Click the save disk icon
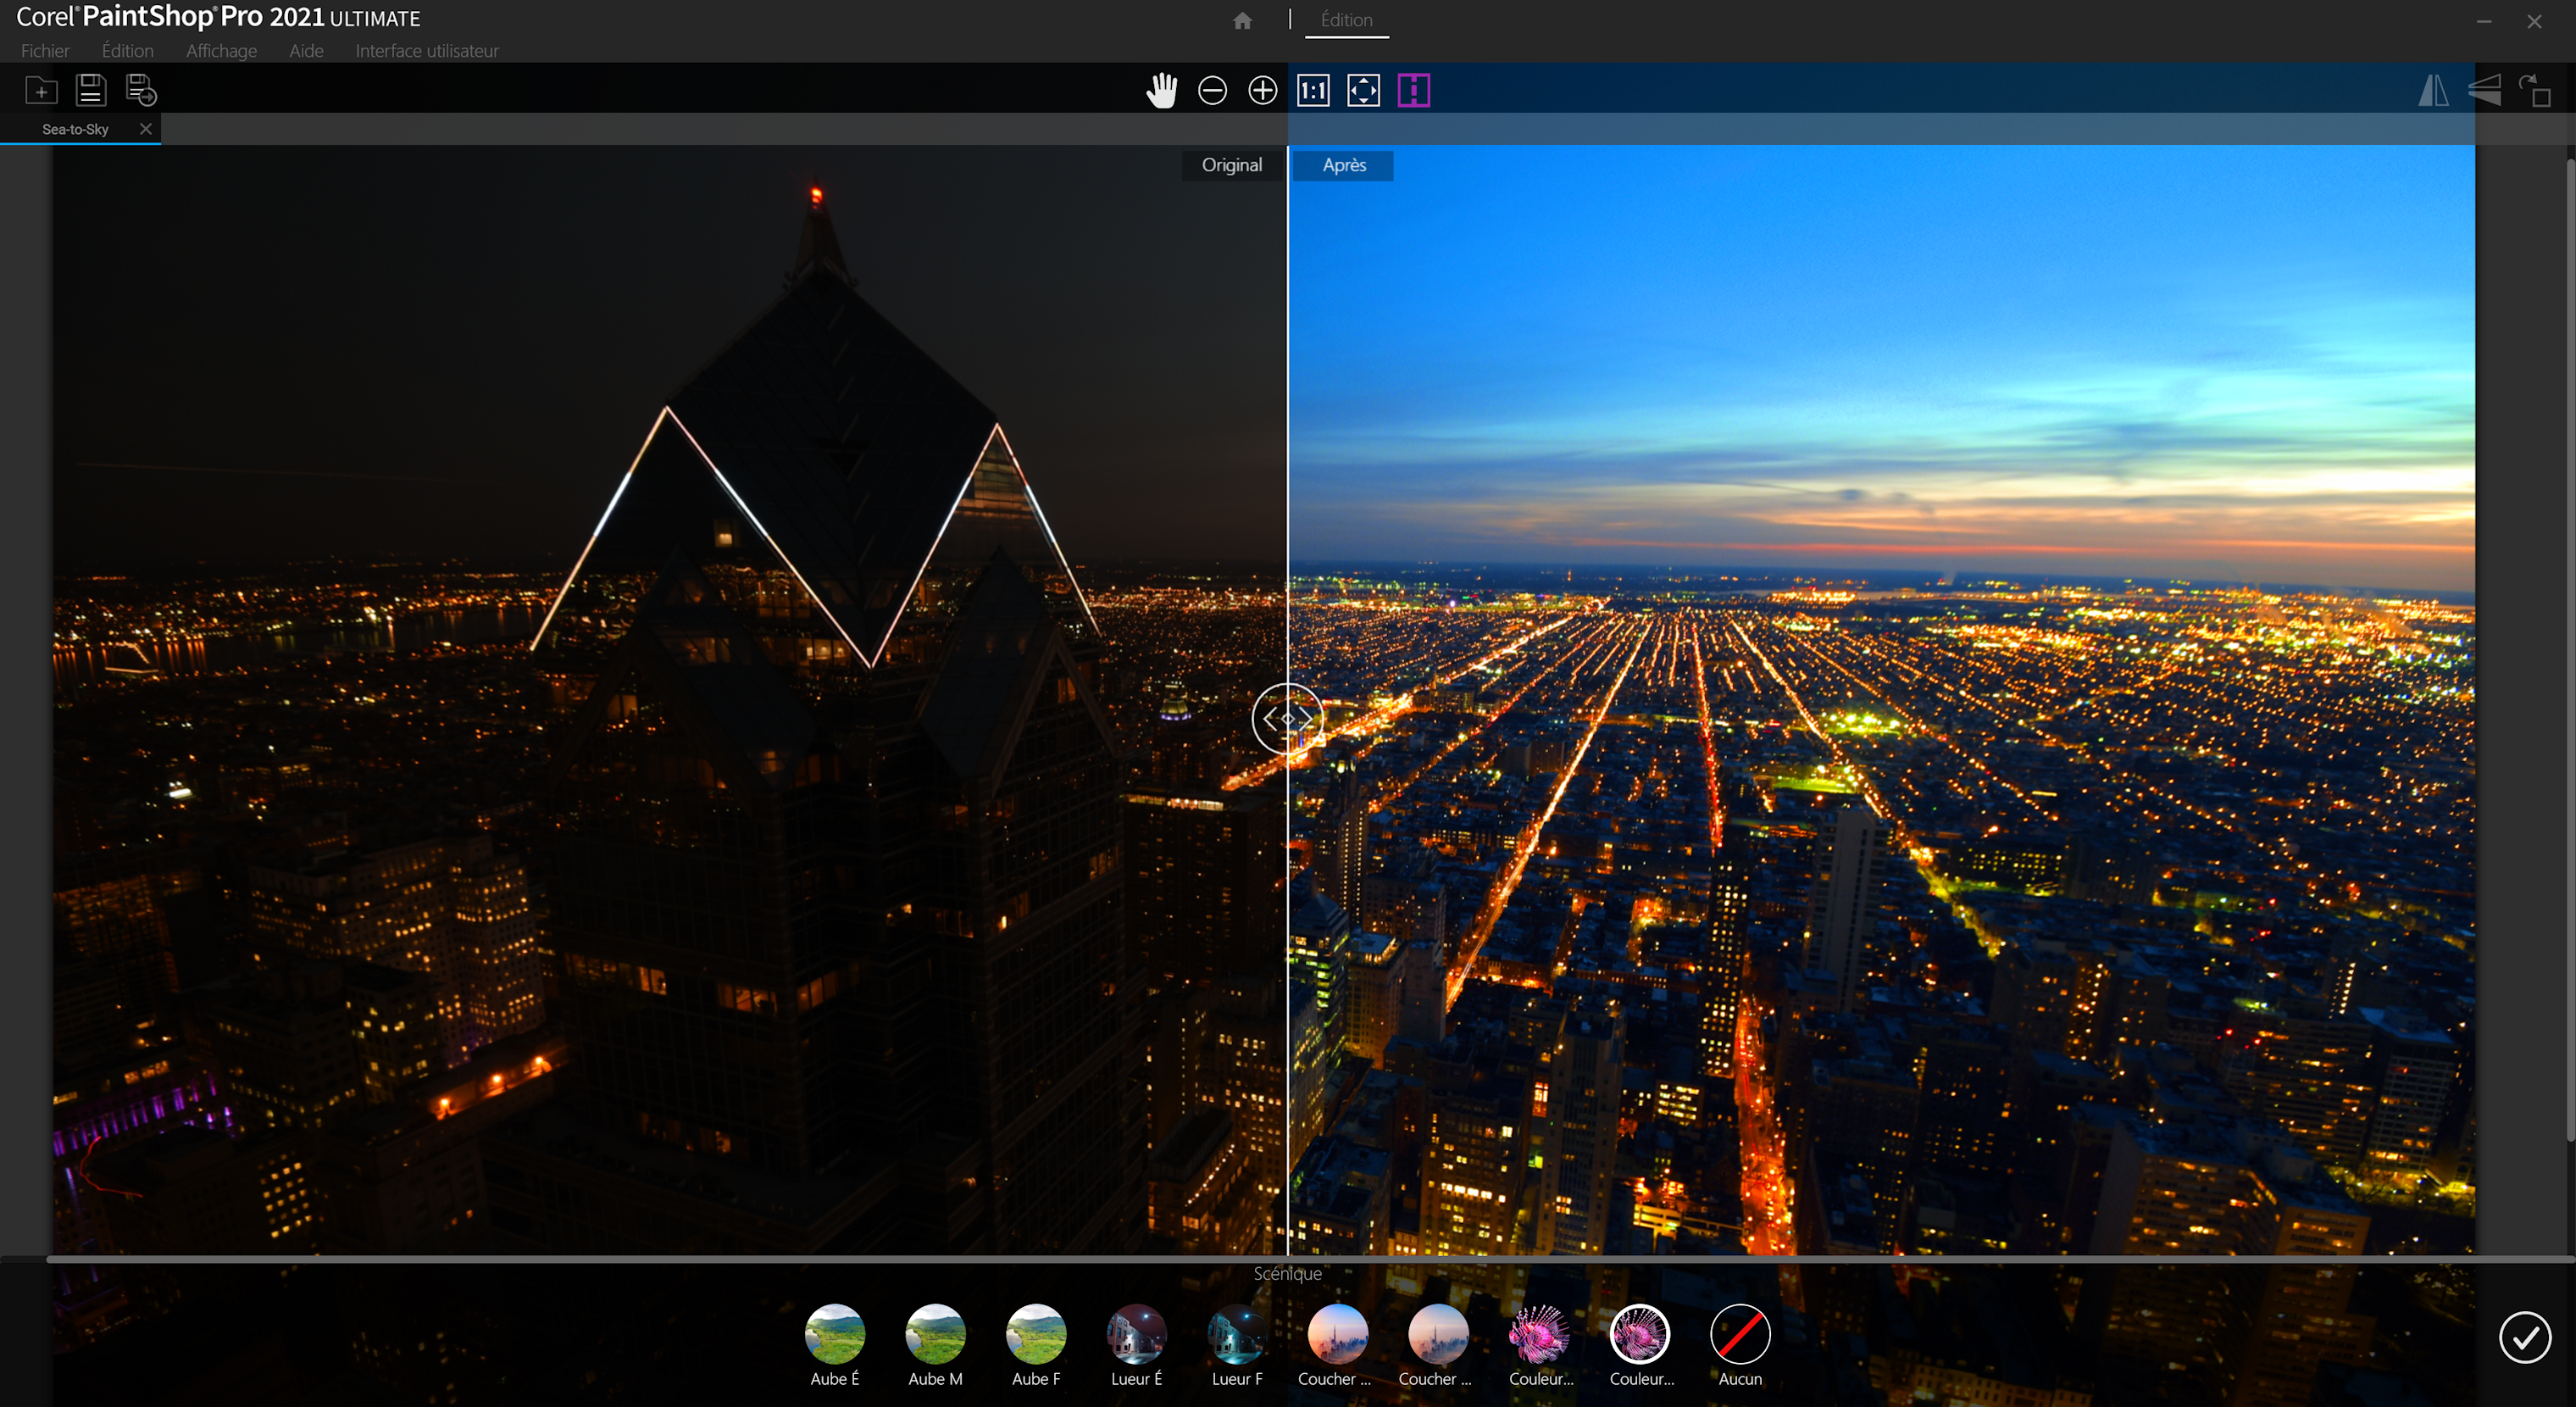 coord(91,91)
